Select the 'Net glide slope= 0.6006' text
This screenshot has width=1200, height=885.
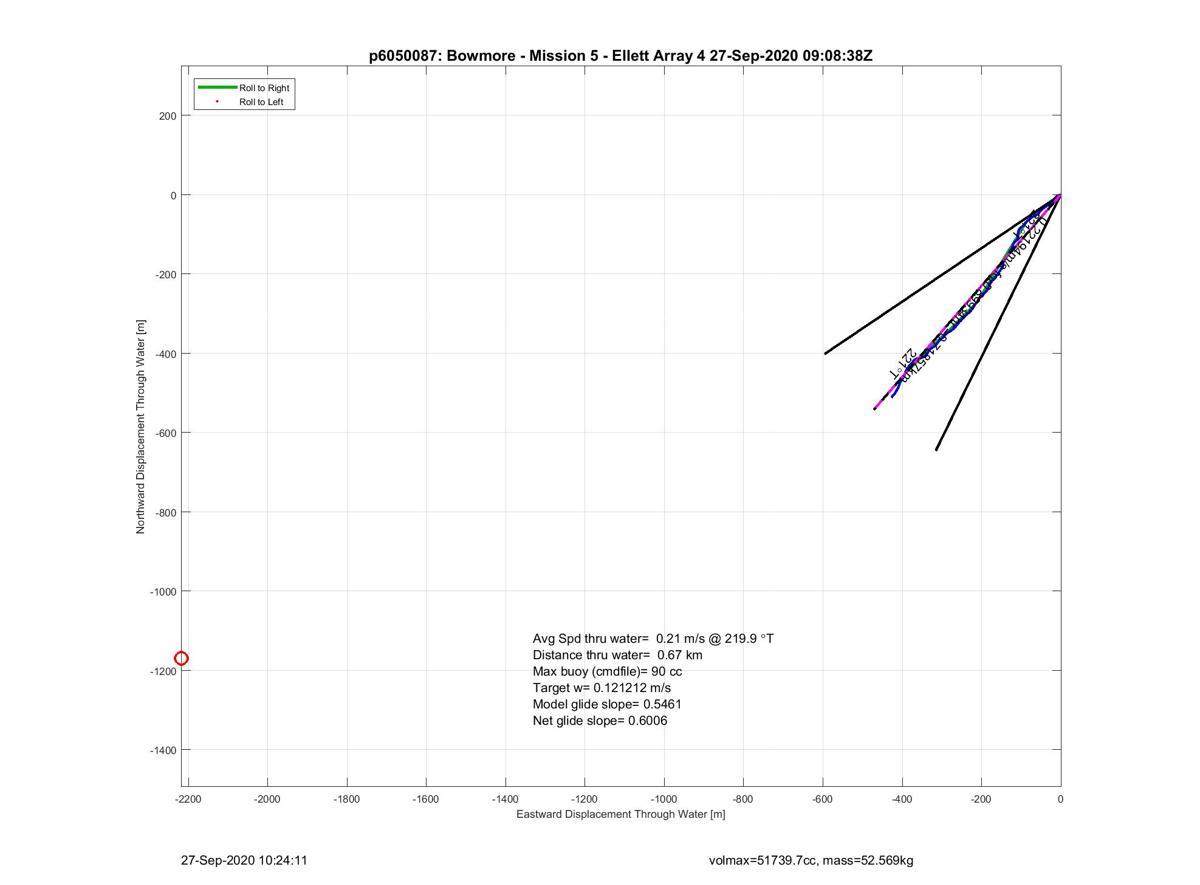point(600,720)
